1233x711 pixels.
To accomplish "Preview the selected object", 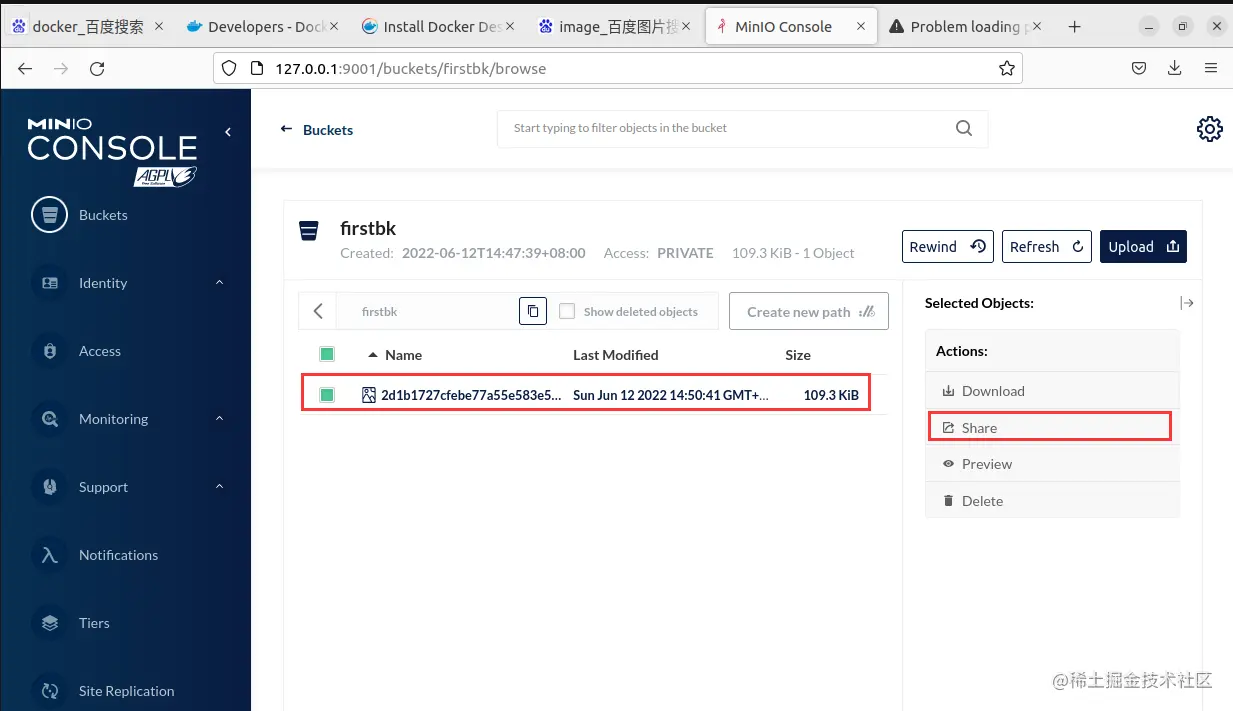I will point(1052,464).
